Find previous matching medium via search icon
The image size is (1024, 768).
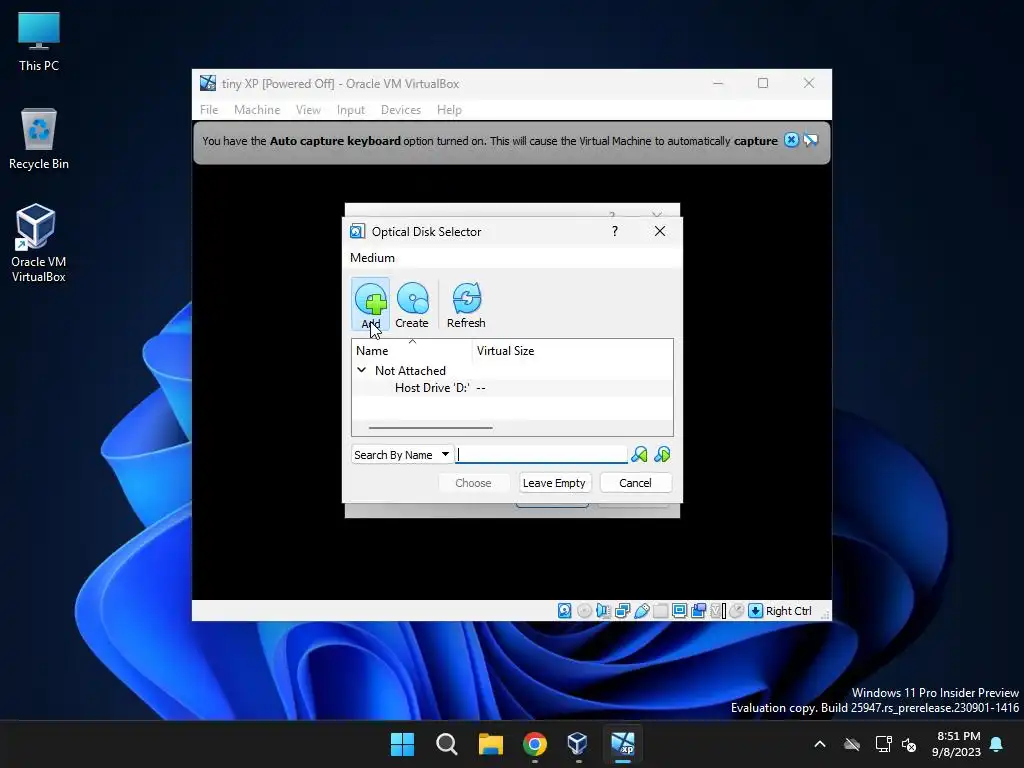(639, 455)
